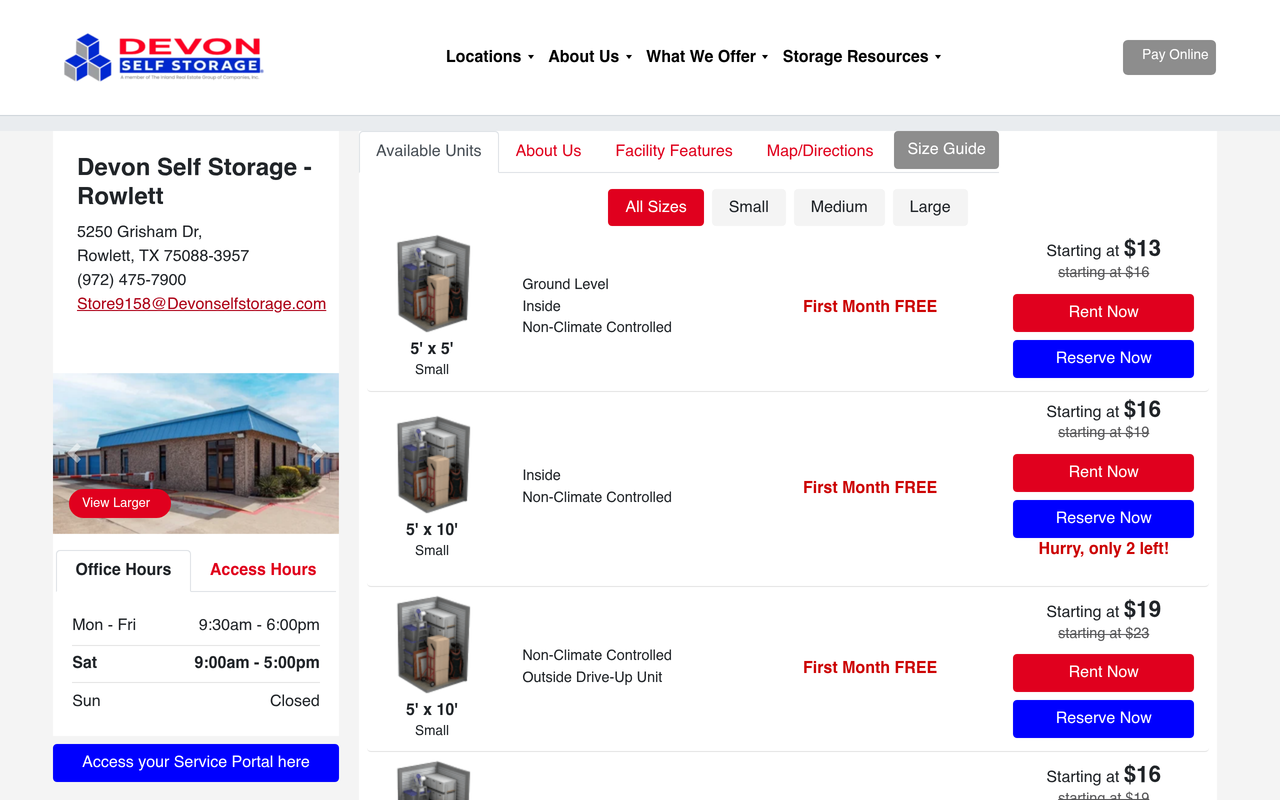Show the Access Hours tab
The height and width of the screenshot is (800, 1280).
click(x=263, y=570)
